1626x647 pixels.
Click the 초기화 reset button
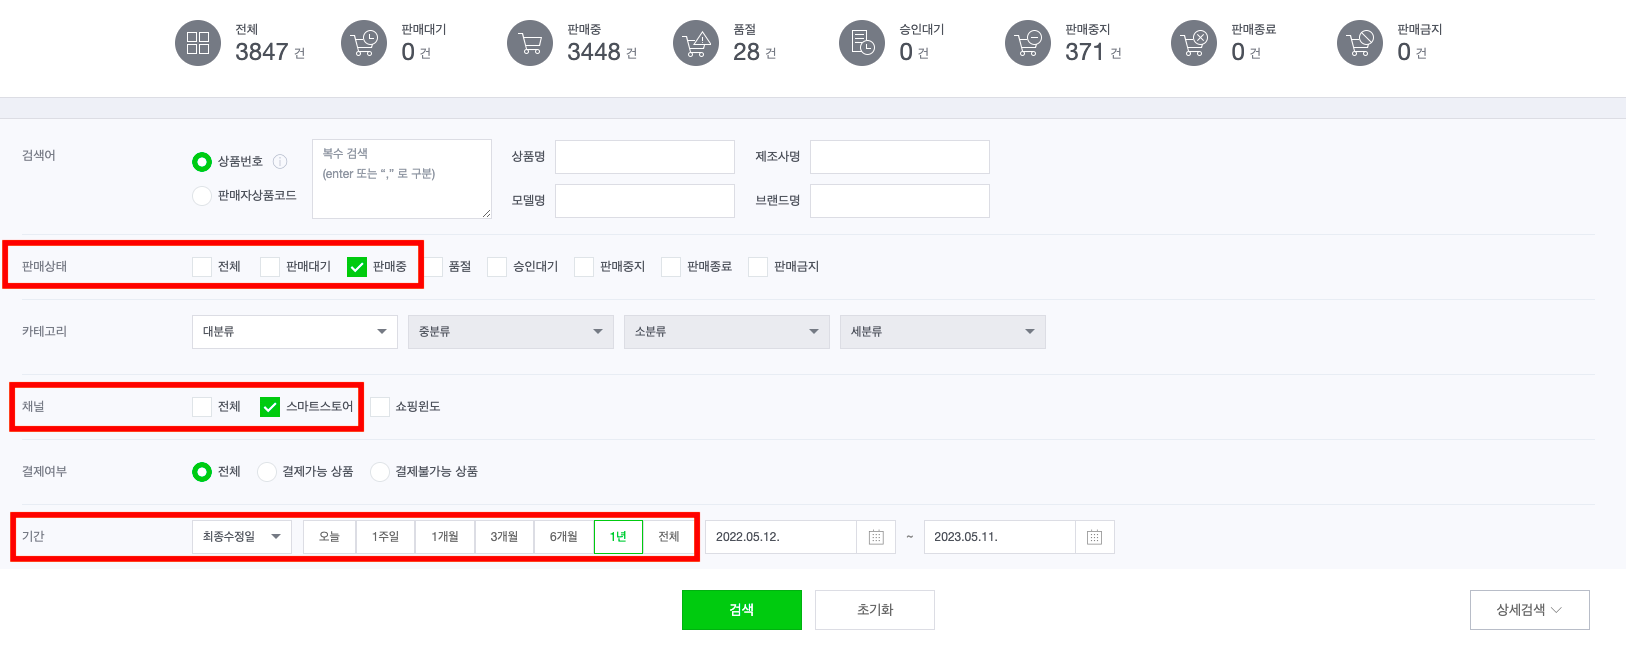875,610
